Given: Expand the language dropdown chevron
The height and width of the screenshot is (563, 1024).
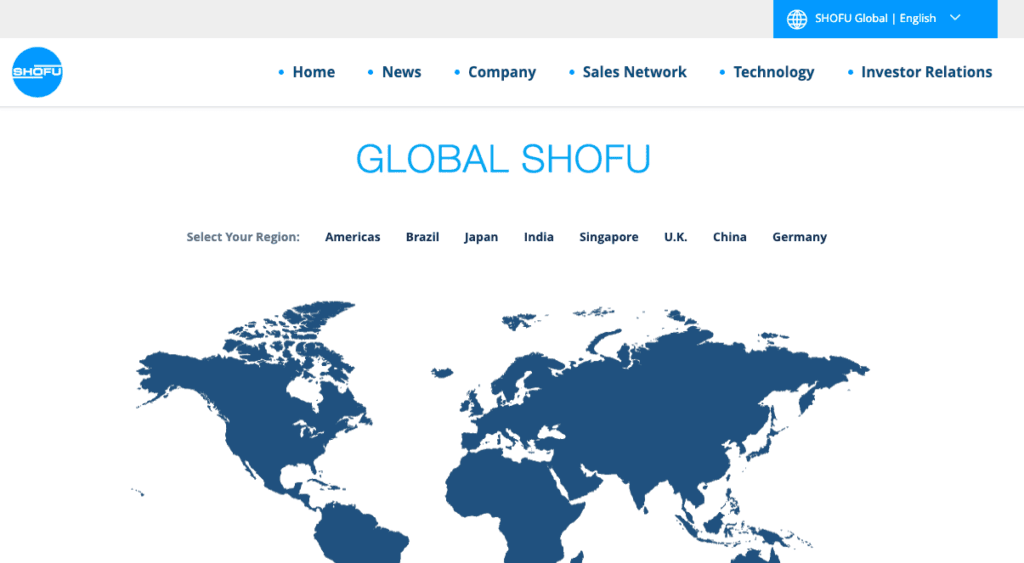Looking at the screenshot, I should click(955, 18).
